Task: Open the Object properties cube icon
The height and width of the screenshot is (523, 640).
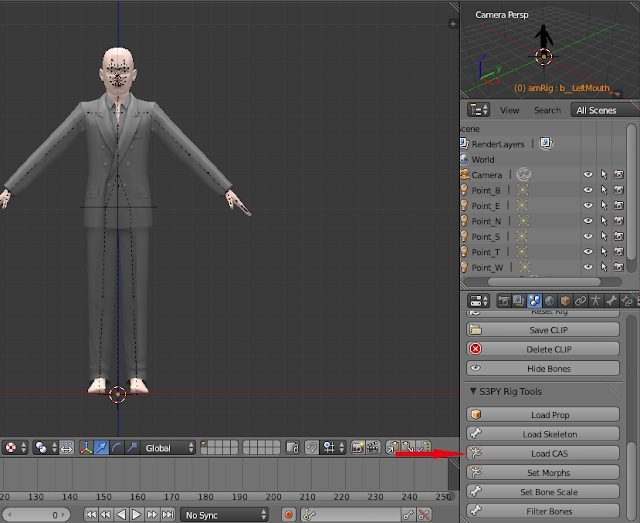Action: (x=564, y=300)
